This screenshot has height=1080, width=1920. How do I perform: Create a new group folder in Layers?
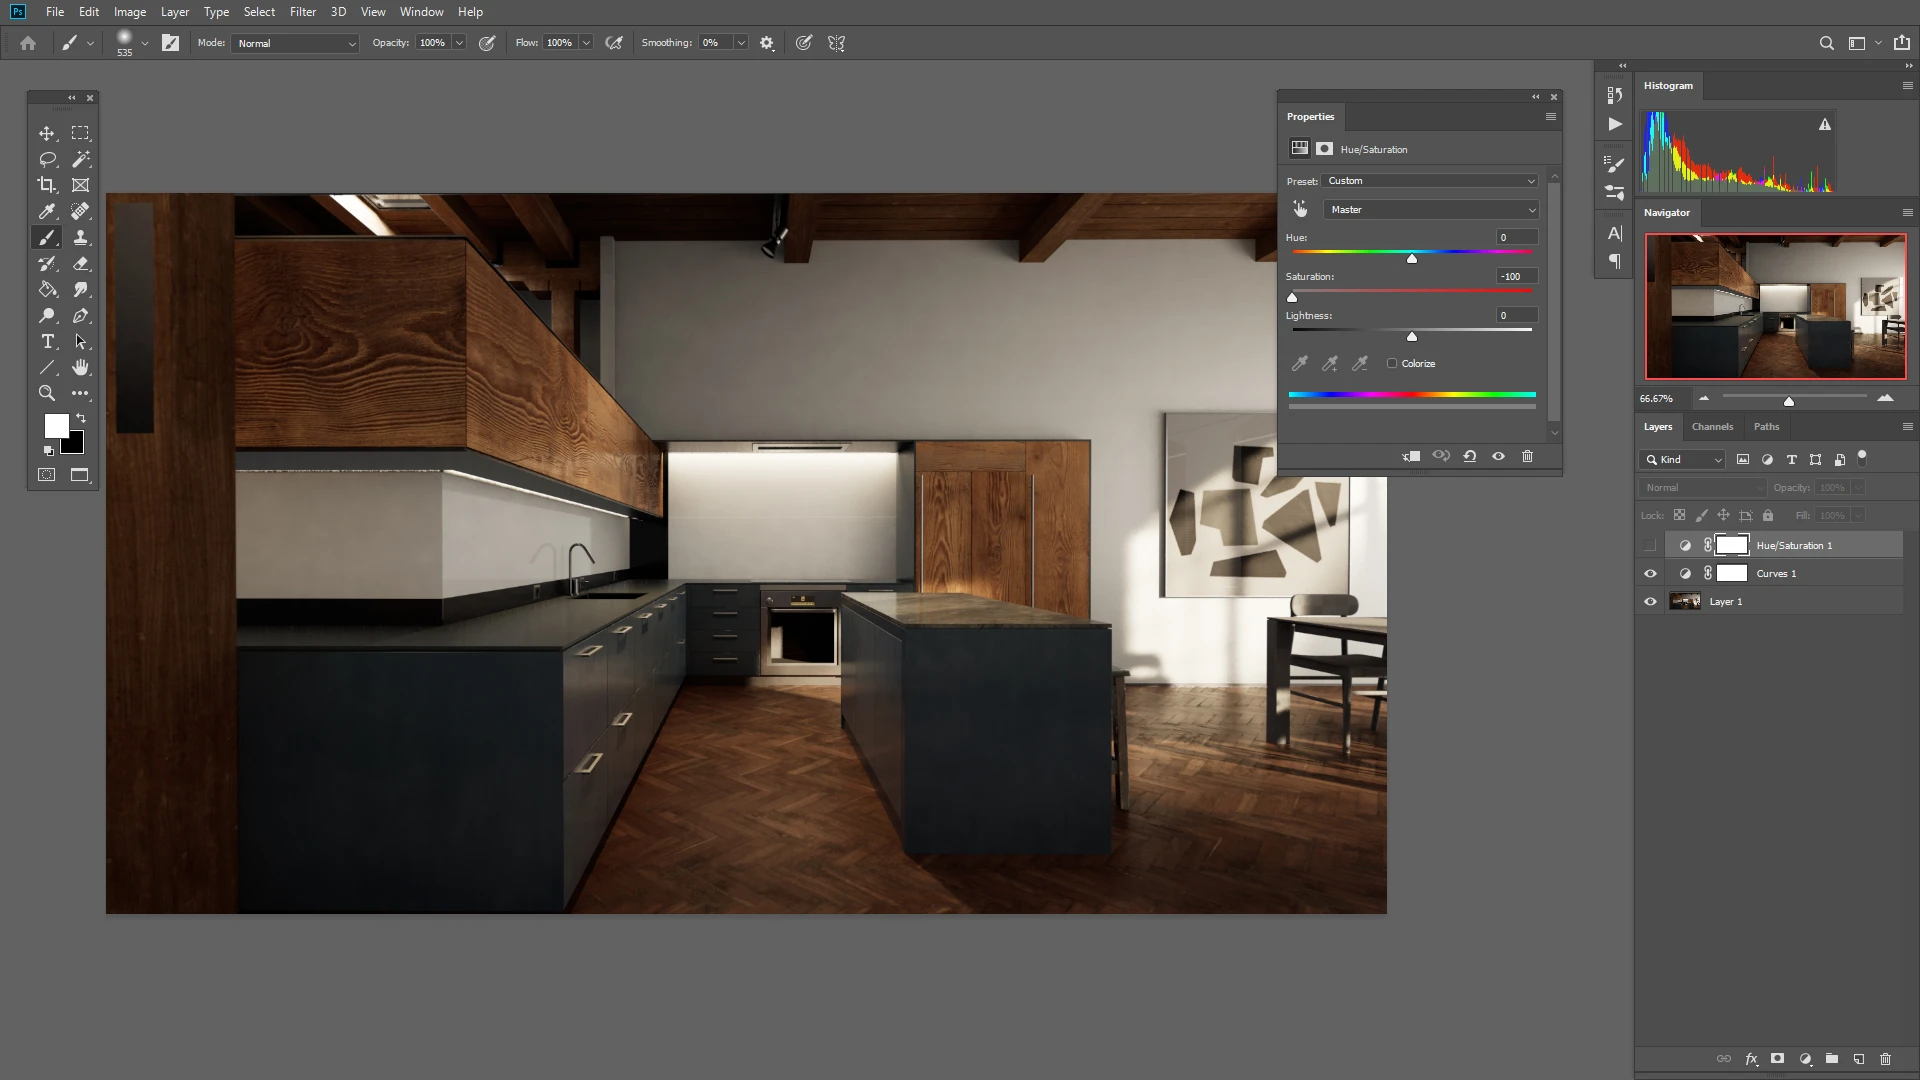pyautogui.click(x=1831, y=1058)
